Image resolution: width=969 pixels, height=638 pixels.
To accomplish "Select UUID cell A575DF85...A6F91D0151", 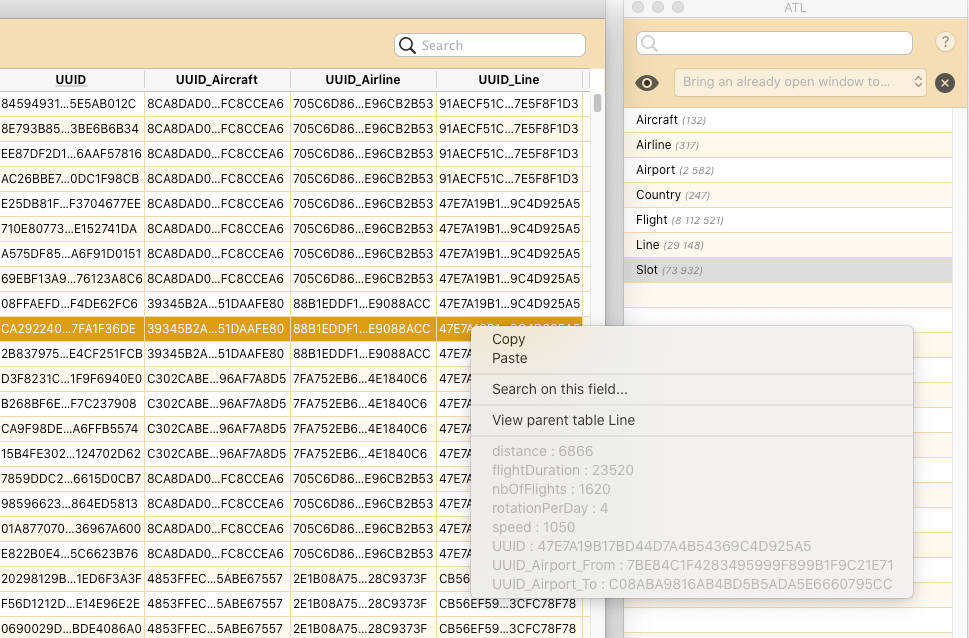I will (x=72, y=254).
